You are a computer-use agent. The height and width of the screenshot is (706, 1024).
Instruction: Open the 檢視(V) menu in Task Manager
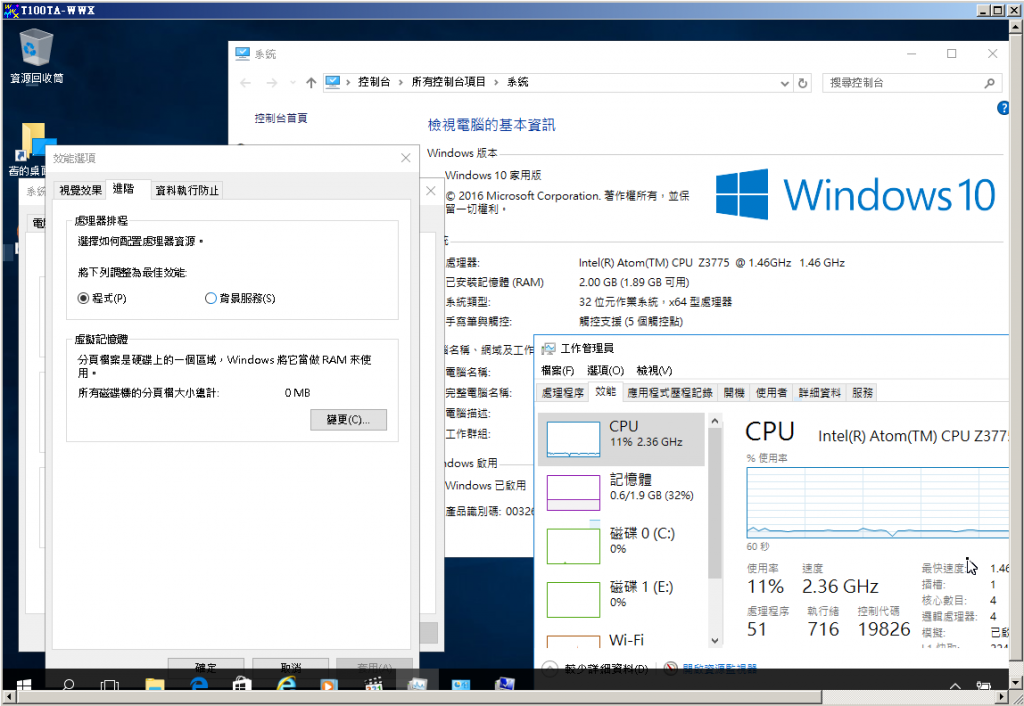click(654, 370)
